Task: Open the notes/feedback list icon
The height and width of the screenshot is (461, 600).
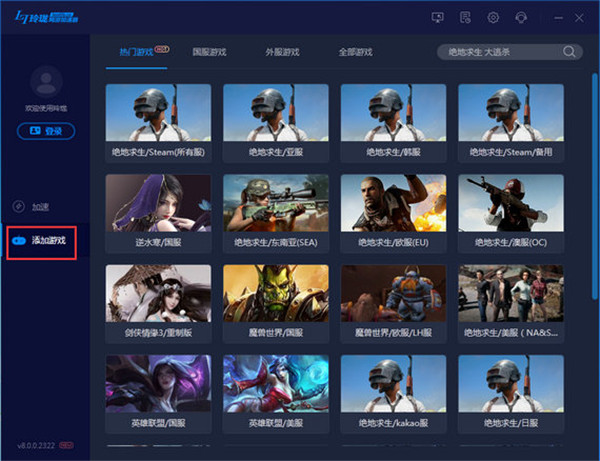Action: [465, 18]
